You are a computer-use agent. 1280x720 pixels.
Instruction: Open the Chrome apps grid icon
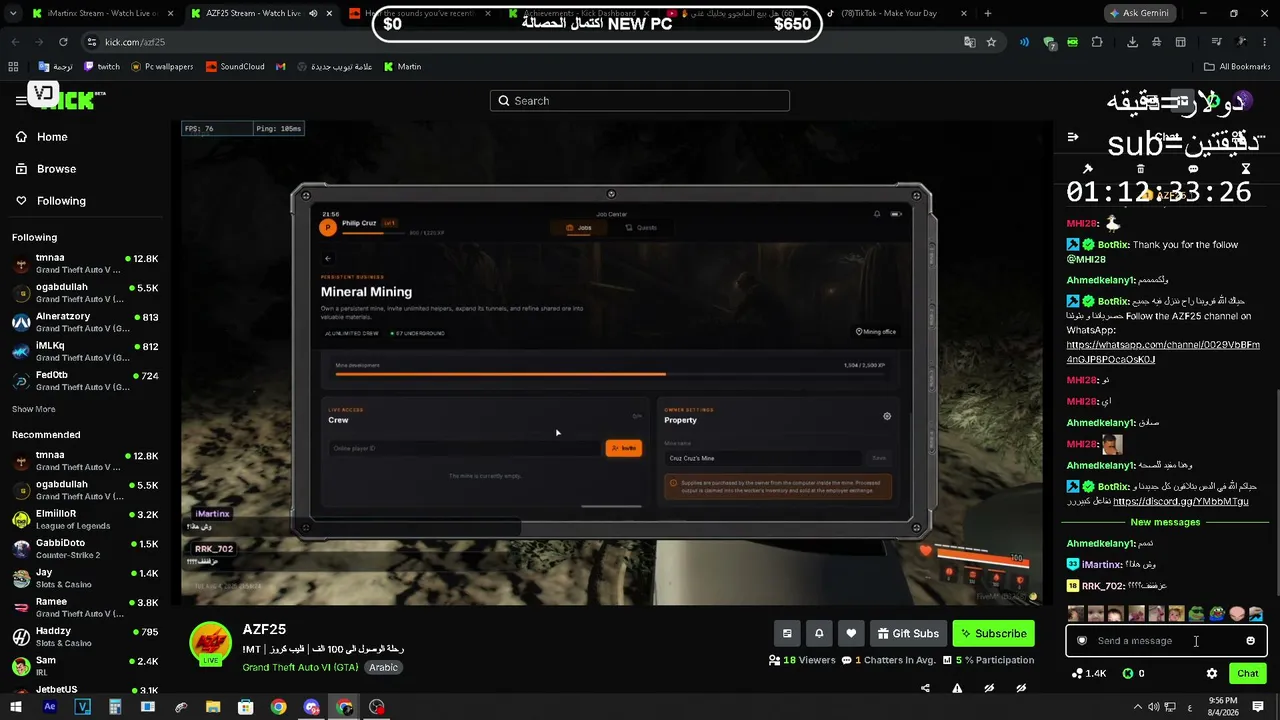click(x=13, y=67)
